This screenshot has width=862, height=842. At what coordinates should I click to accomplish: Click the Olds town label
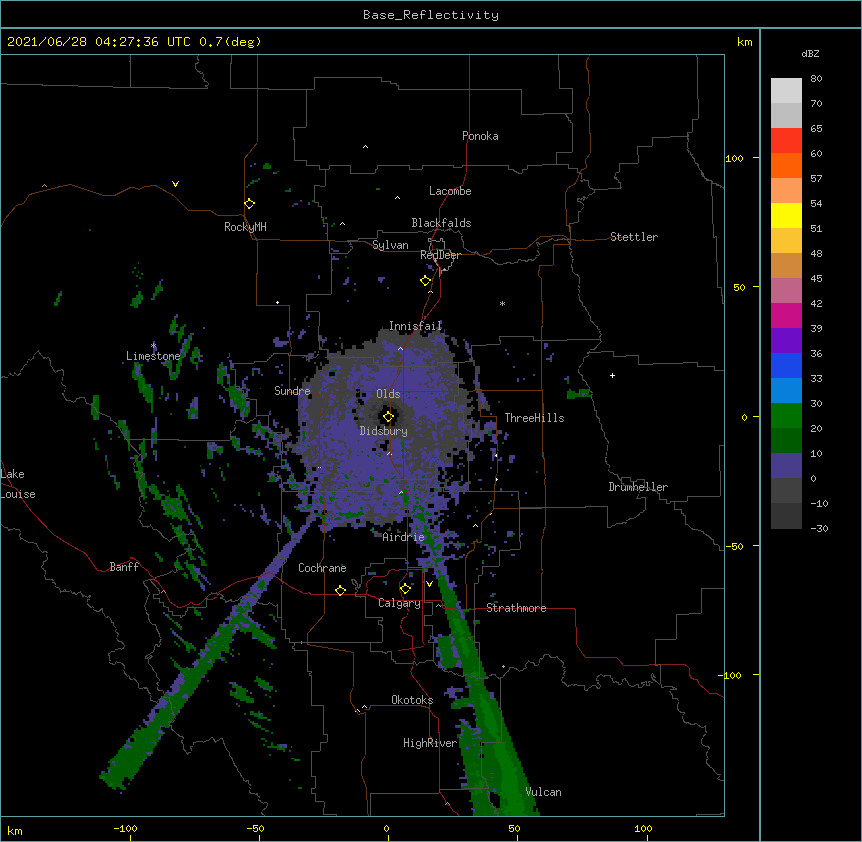point(388,394)
